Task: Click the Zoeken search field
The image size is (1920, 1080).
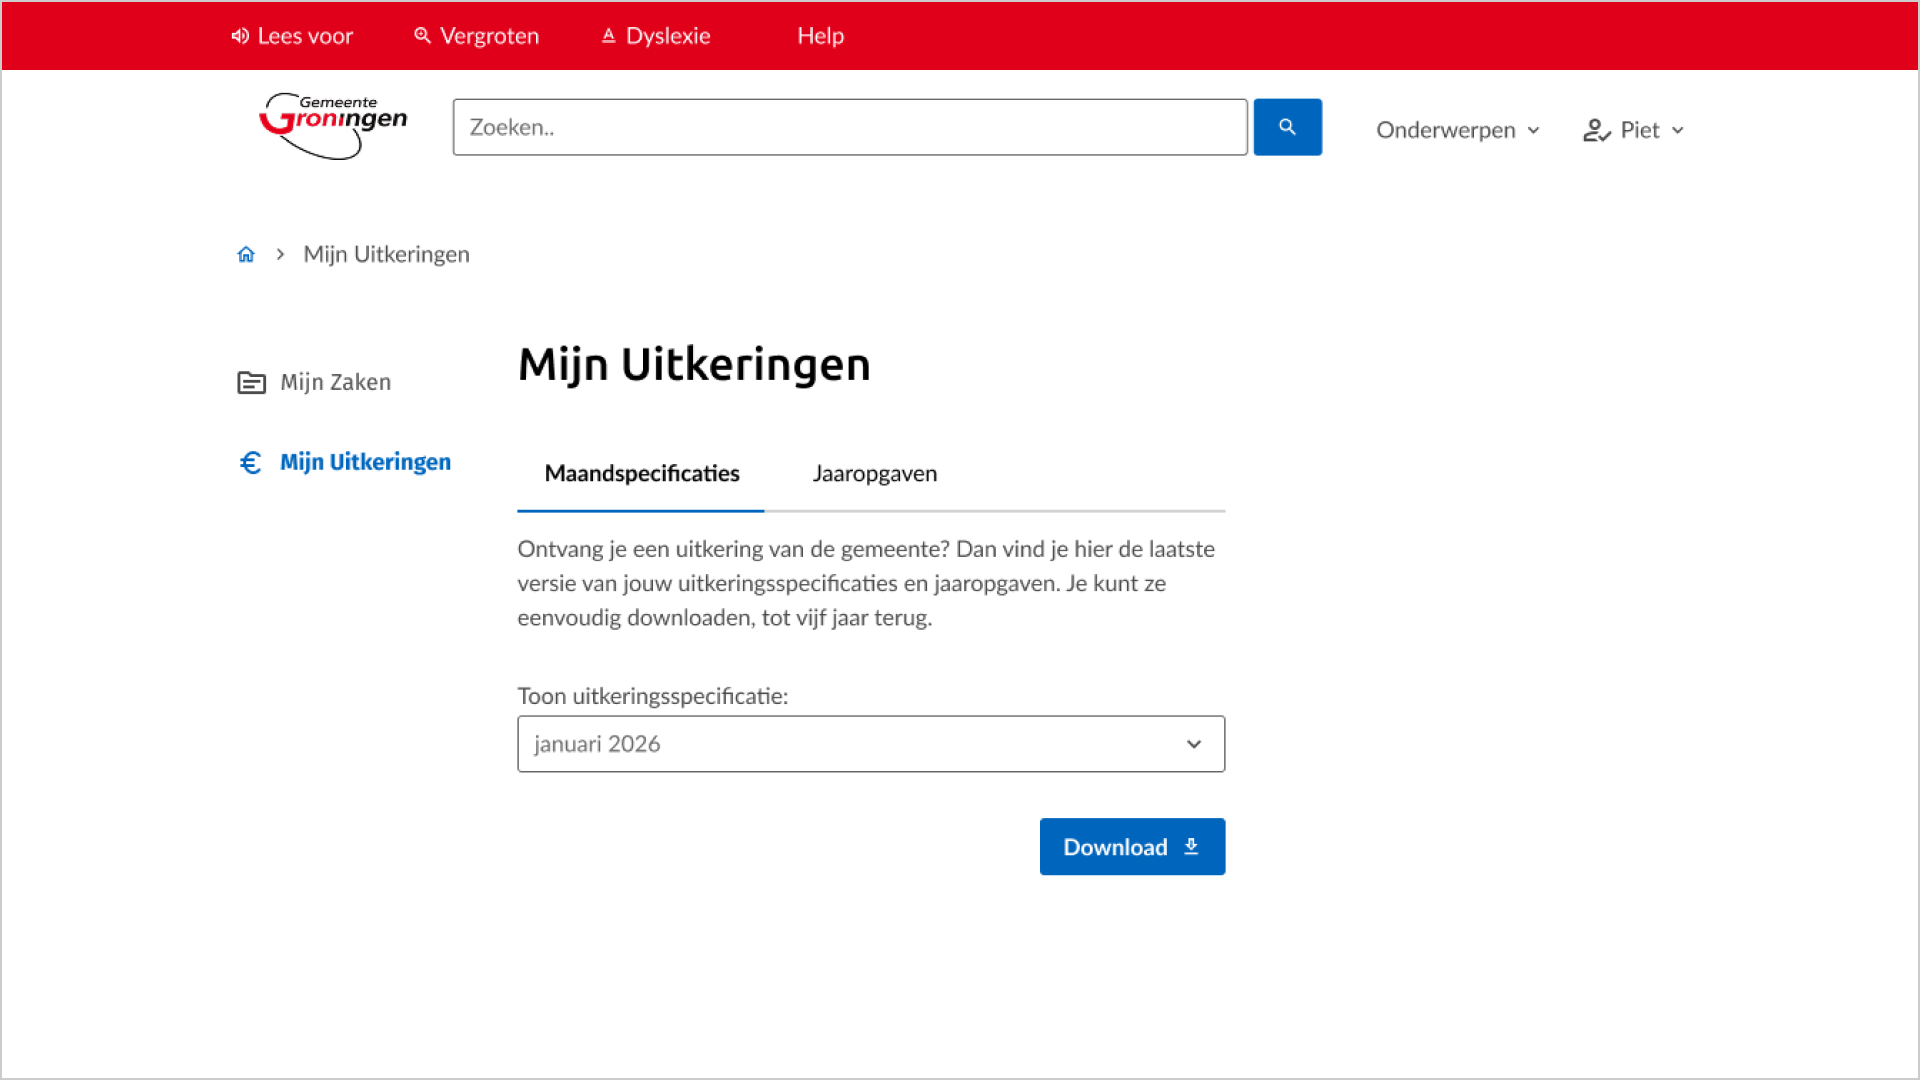Action: pyautogui.click(x=850, y=127)
